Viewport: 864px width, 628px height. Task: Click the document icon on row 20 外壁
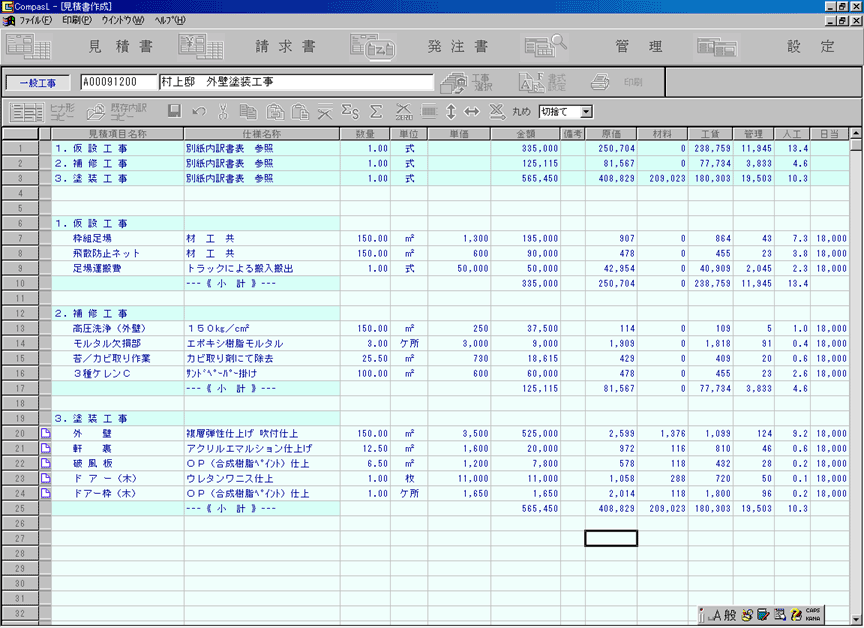pos(45,434)
